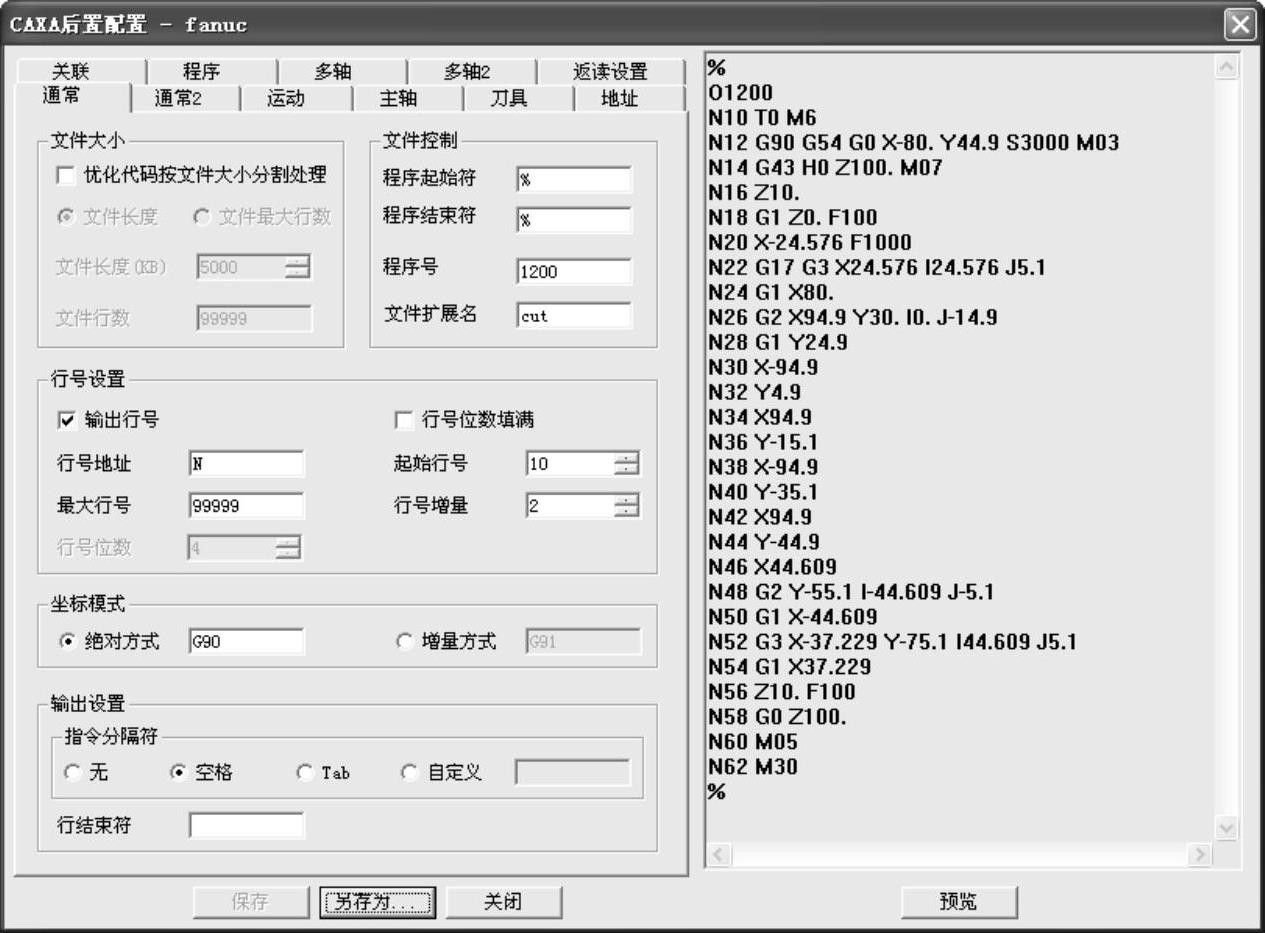Click the 另存为... button
Screen dimensions: 1265x933
pyautogui.click(x=375, y=902)
